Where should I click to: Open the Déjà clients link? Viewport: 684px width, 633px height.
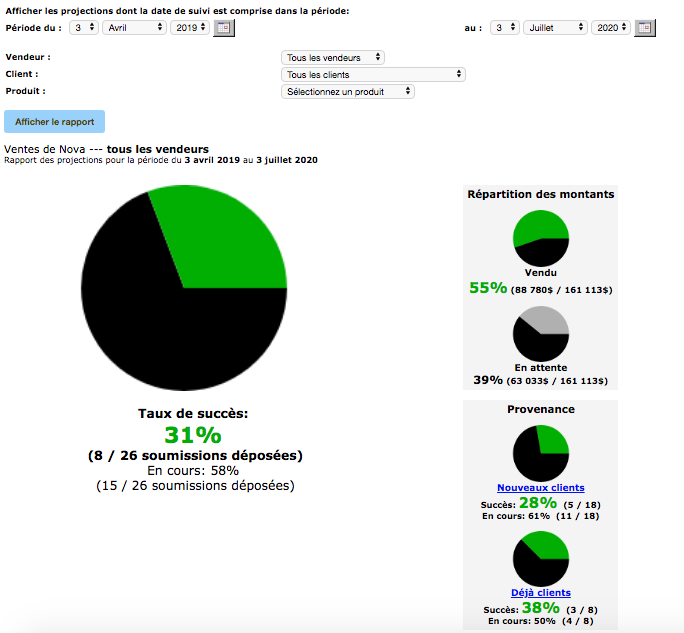[540, 593]
